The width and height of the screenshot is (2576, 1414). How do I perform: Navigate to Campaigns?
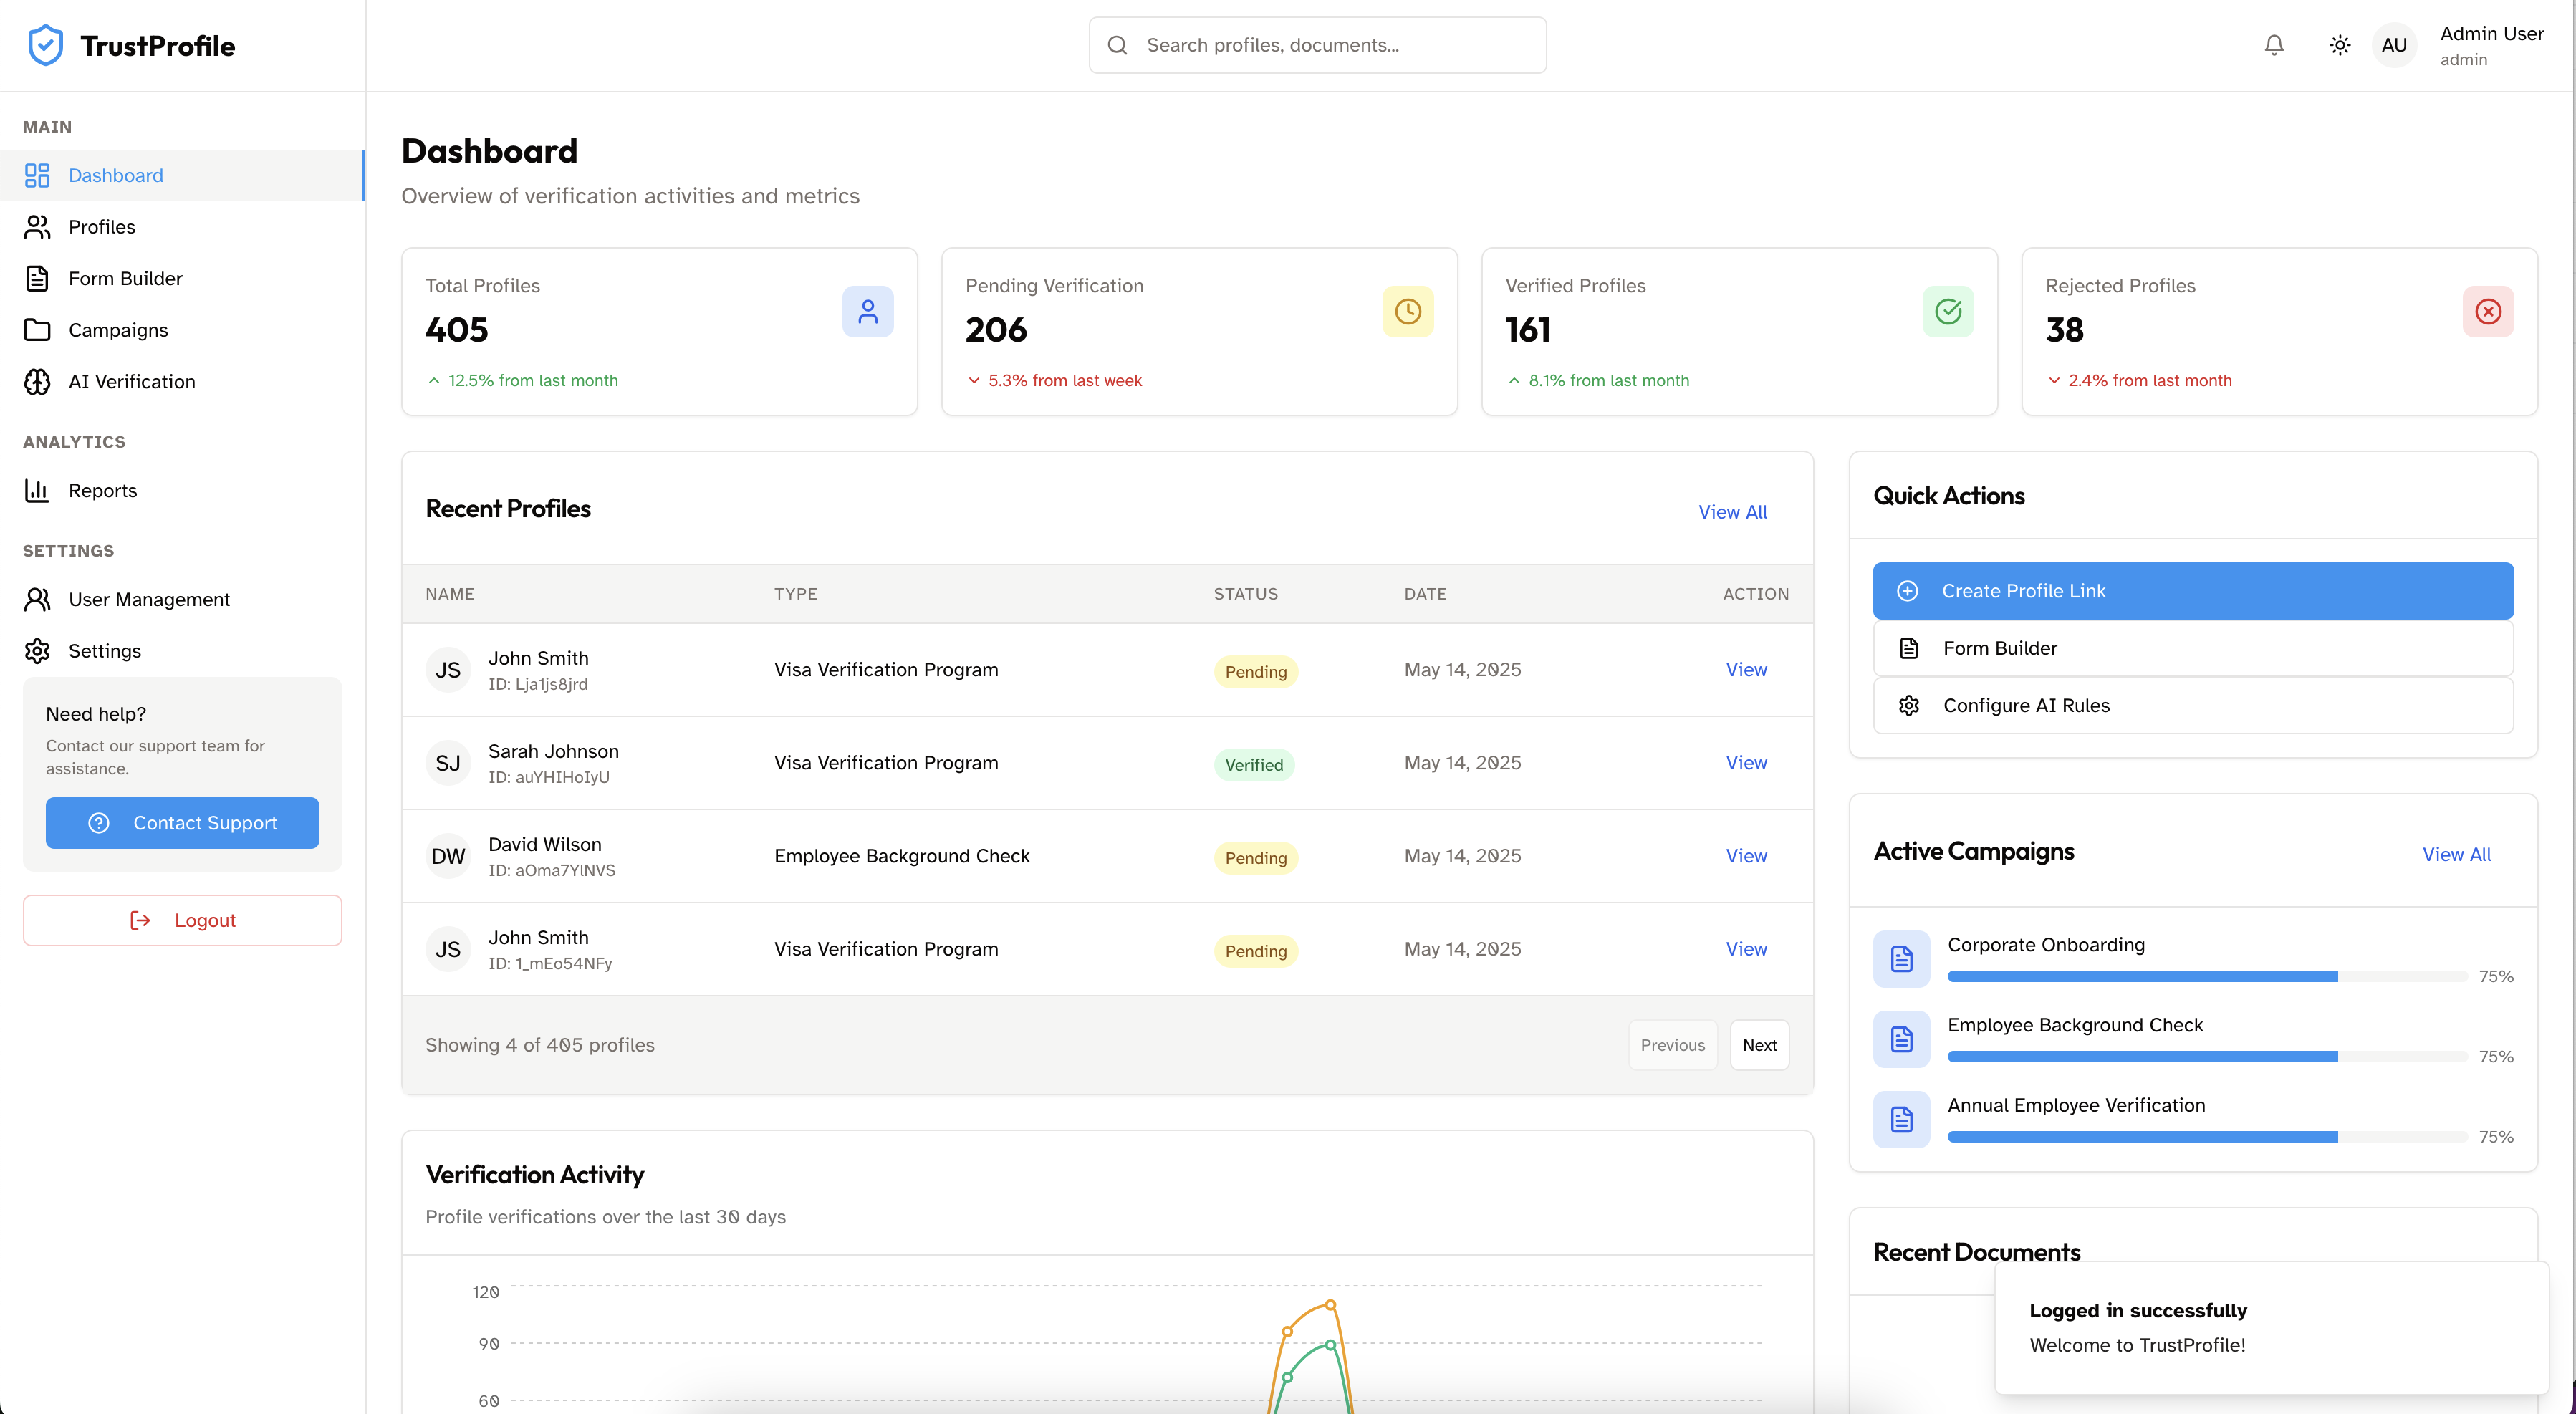(x=182, y=330)
